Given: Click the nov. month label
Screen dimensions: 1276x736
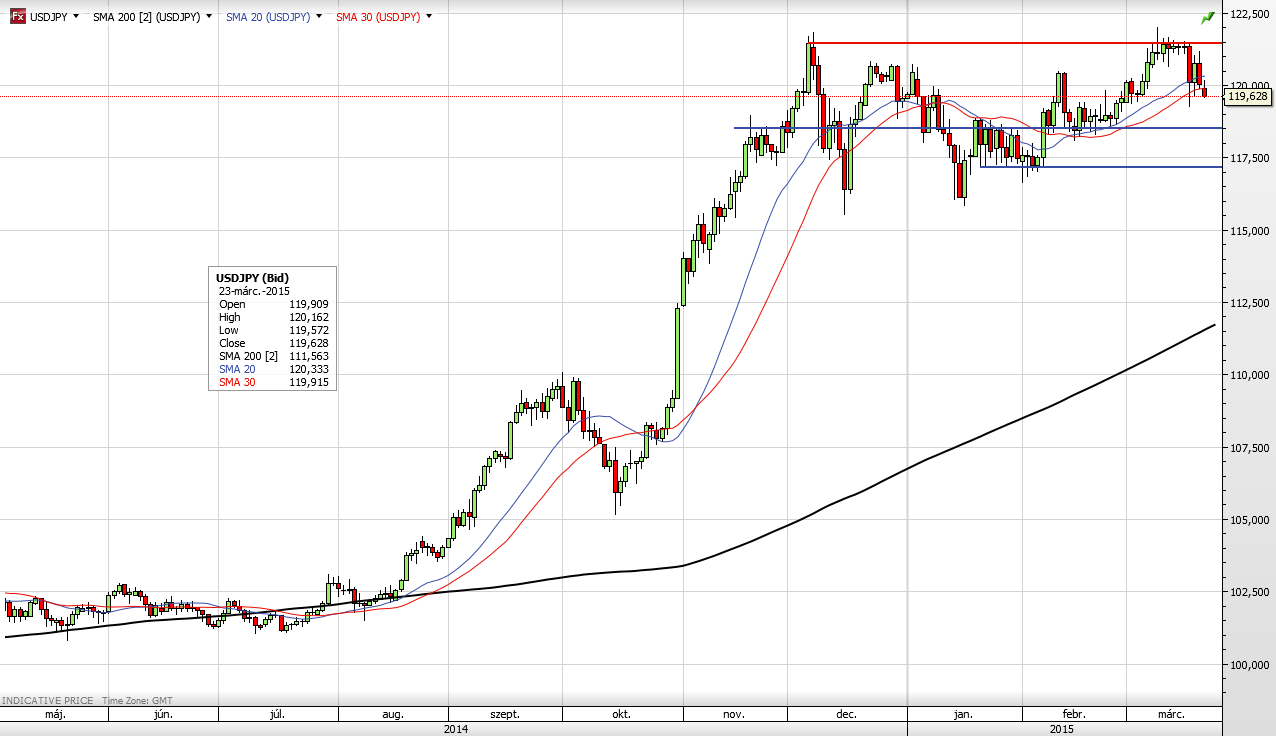Looking at the screenshot, I should pos(734,715).
